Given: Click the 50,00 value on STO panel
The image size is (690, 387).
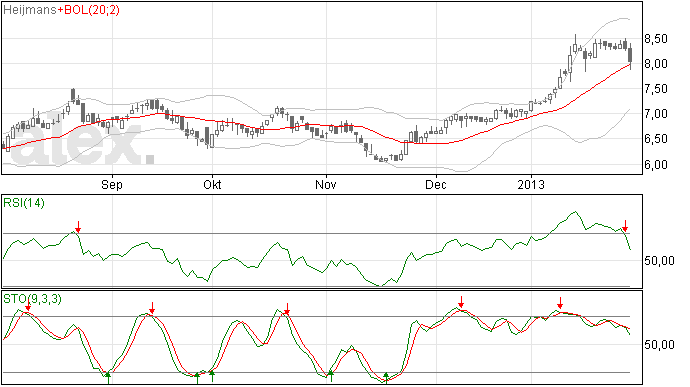Looking at the screenshot, I should point(659,345).
